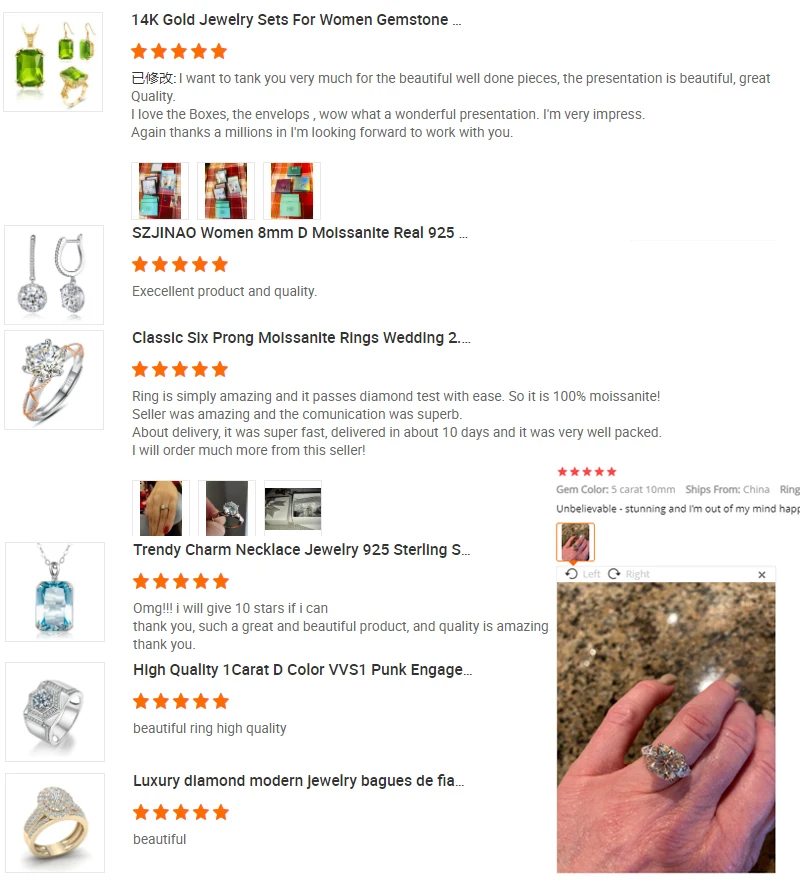The image size is (800, 880).
Task: View ring box packaging review photo
Action: (293, 508)
